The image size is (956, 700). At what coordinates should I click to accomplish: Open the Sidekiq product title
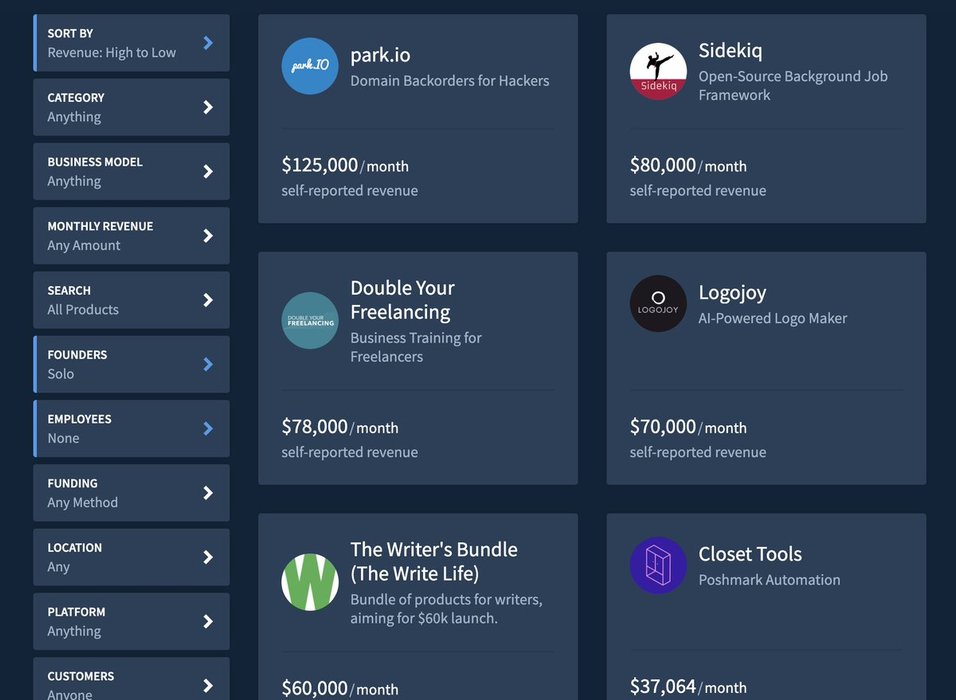730,50
